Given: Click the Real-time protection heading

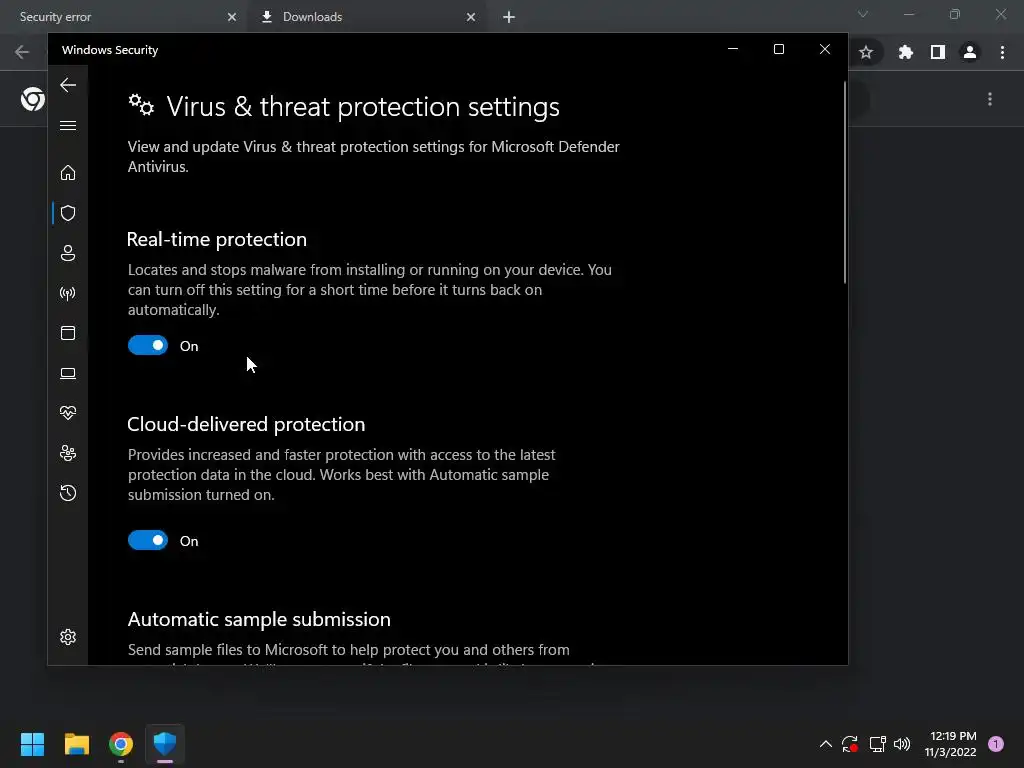Looking at the screenshot, I should coord(217,239).
